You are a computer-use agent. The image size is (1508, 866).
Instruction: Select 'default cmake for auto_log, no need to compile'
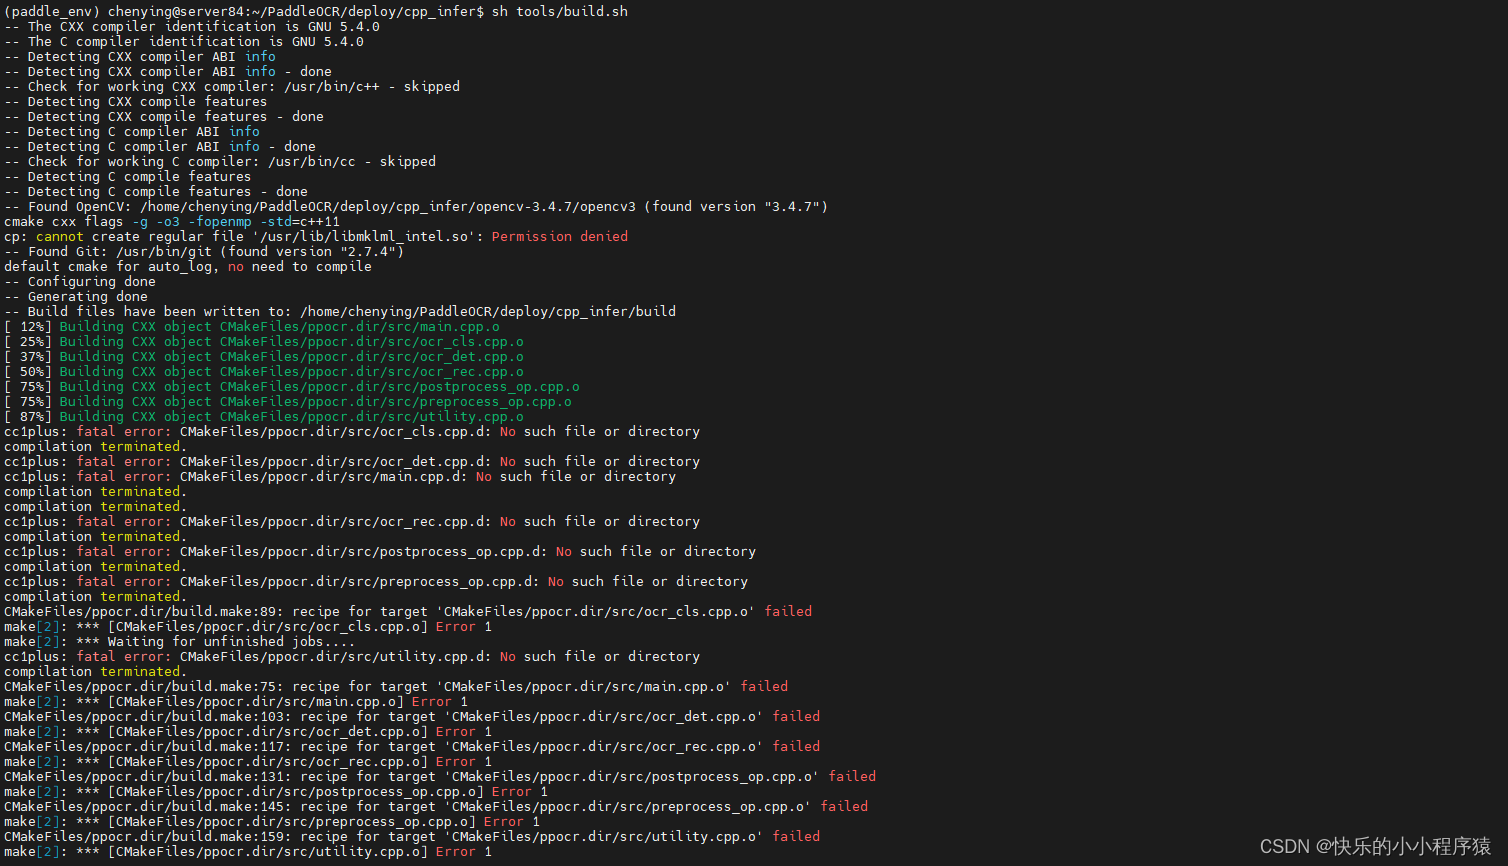(188, 266)
